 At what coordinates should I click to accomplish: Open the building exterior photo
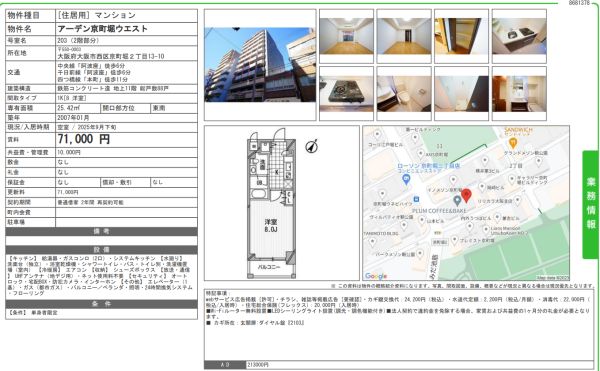[x=260, y=65]
